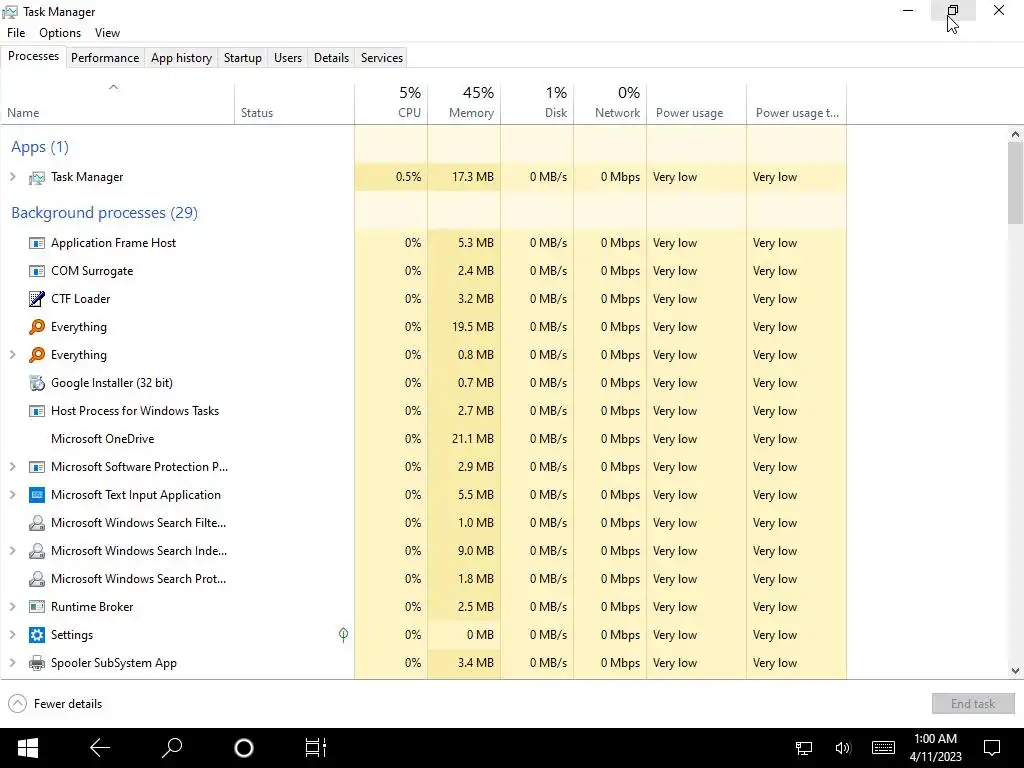Click the vertical scrollbar thumb

[1015, 183]
